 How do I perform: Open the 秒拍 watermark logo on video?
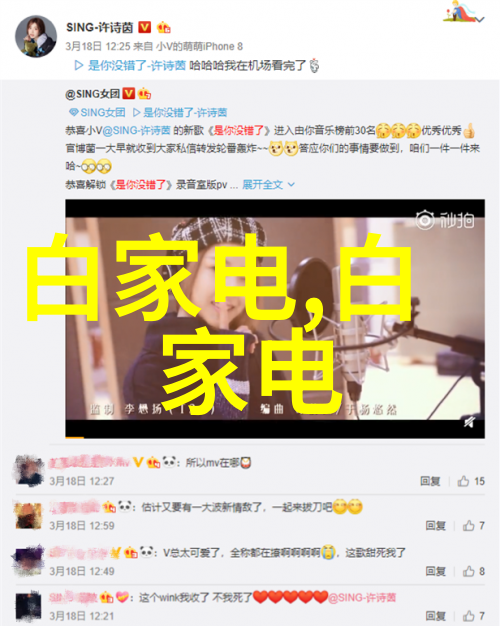445,220
